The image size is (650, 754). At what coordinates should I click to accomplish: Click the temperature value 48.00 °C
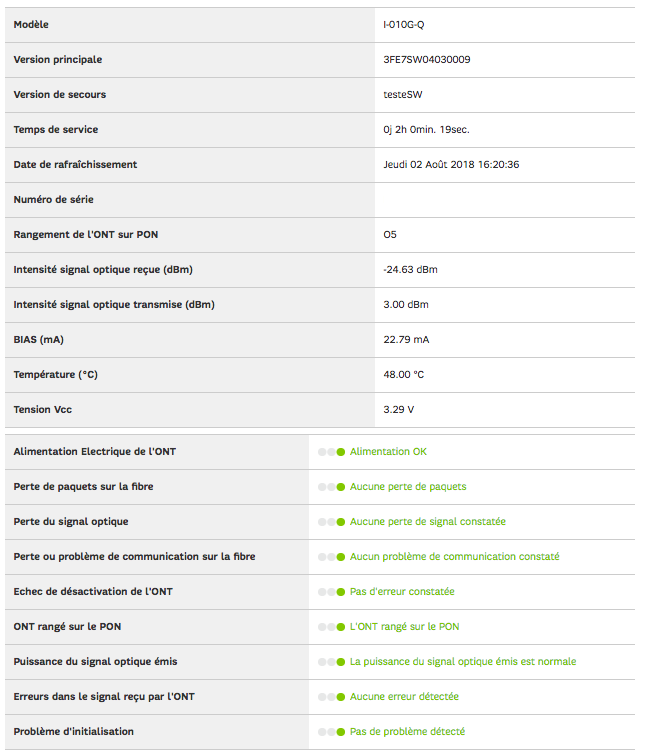click(x=404, y=375)
